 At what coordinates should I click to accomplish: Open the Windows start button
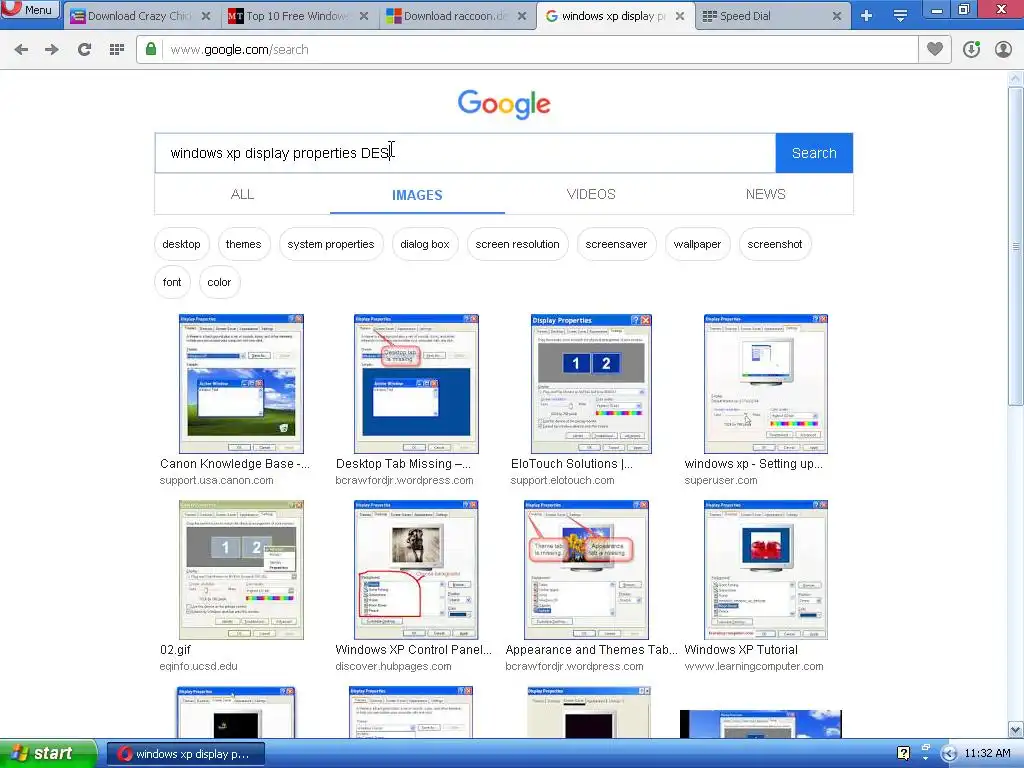(48, 754)
